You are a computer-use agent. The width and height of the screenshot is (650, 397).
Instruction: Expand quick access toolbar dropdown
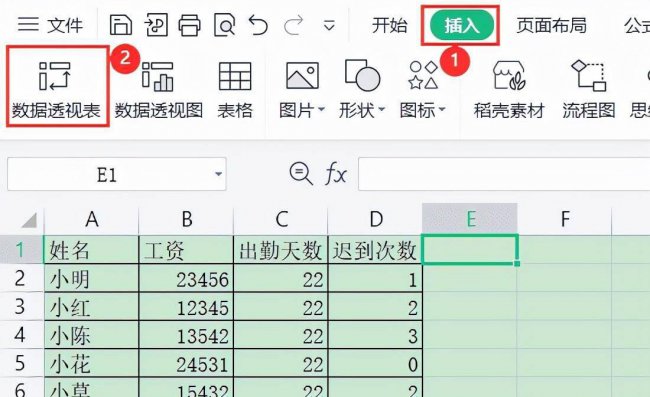tap(329, 26)
